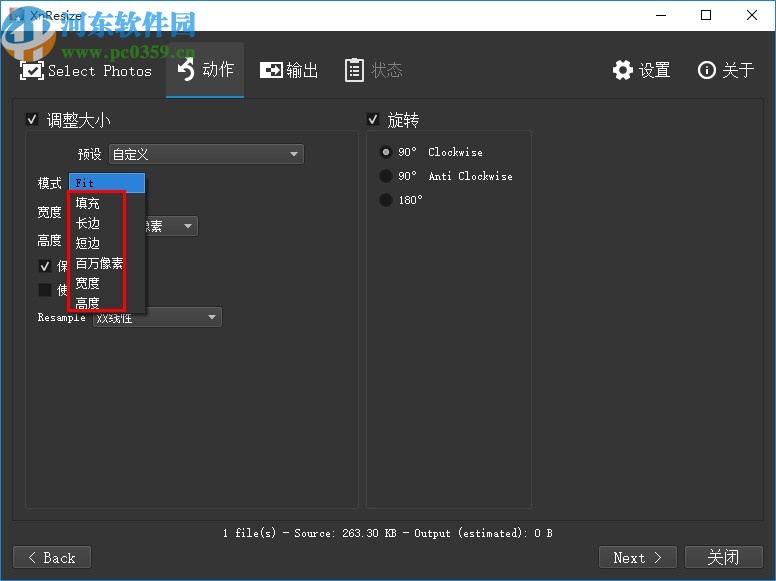Expand the 预设 自定义 dropdown
This screenshot has height=581, width=776.
pos(206,154)
